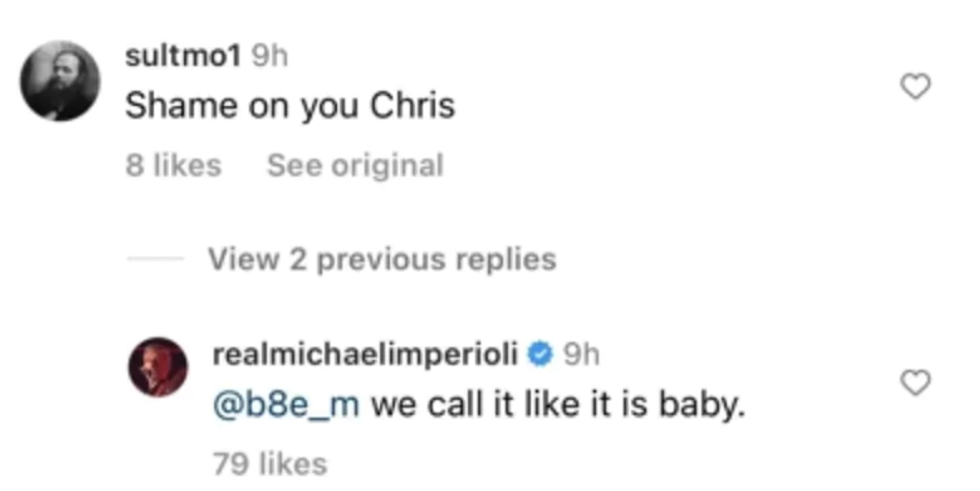
Task: Show who gave the '79 likes'
Action: (270, 464)
